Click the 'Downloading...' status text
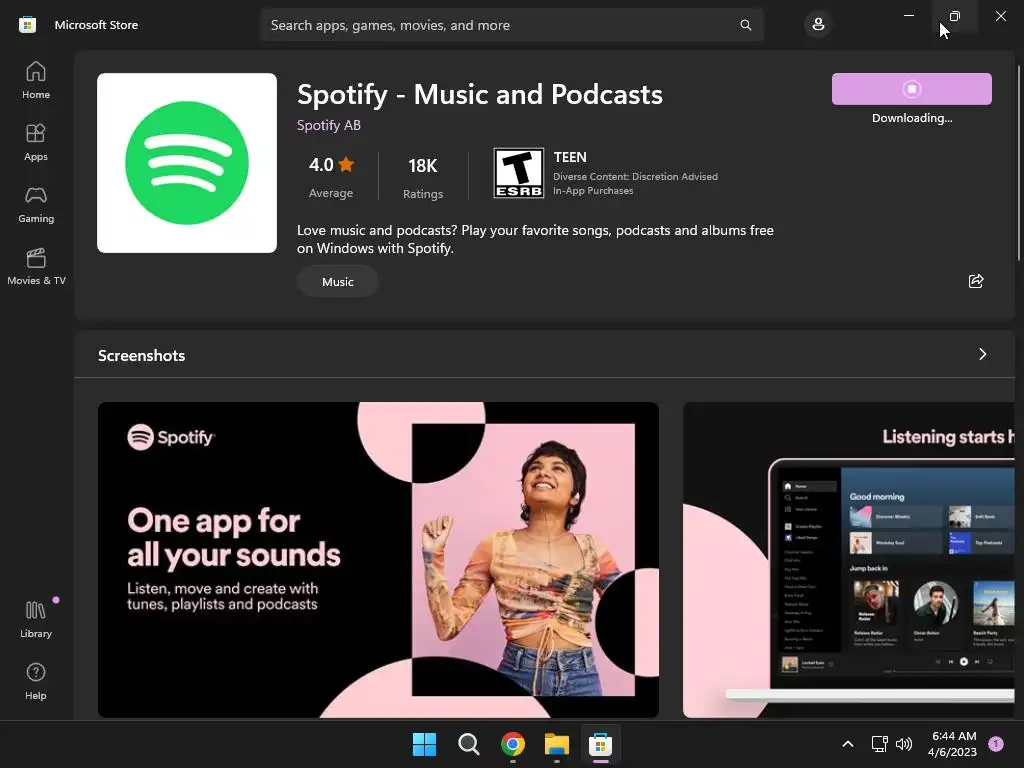 click(912, 118)
